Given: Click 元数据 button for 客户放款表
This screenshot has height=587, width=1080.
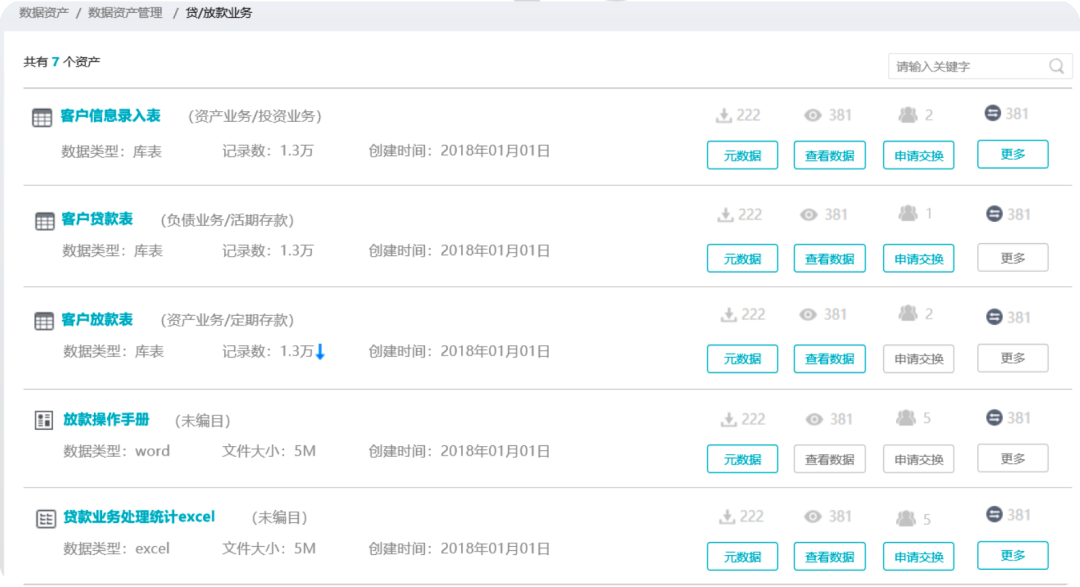Looking at the screenshot, I should point(742,358).
